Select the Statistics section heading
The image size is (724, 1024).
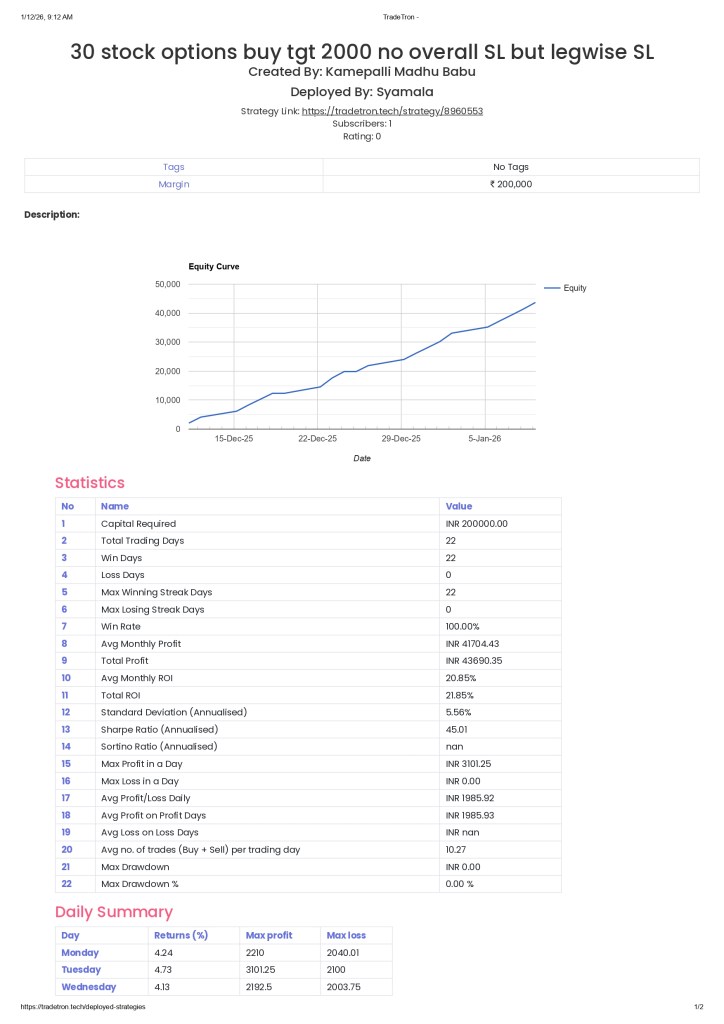[90, 483]
